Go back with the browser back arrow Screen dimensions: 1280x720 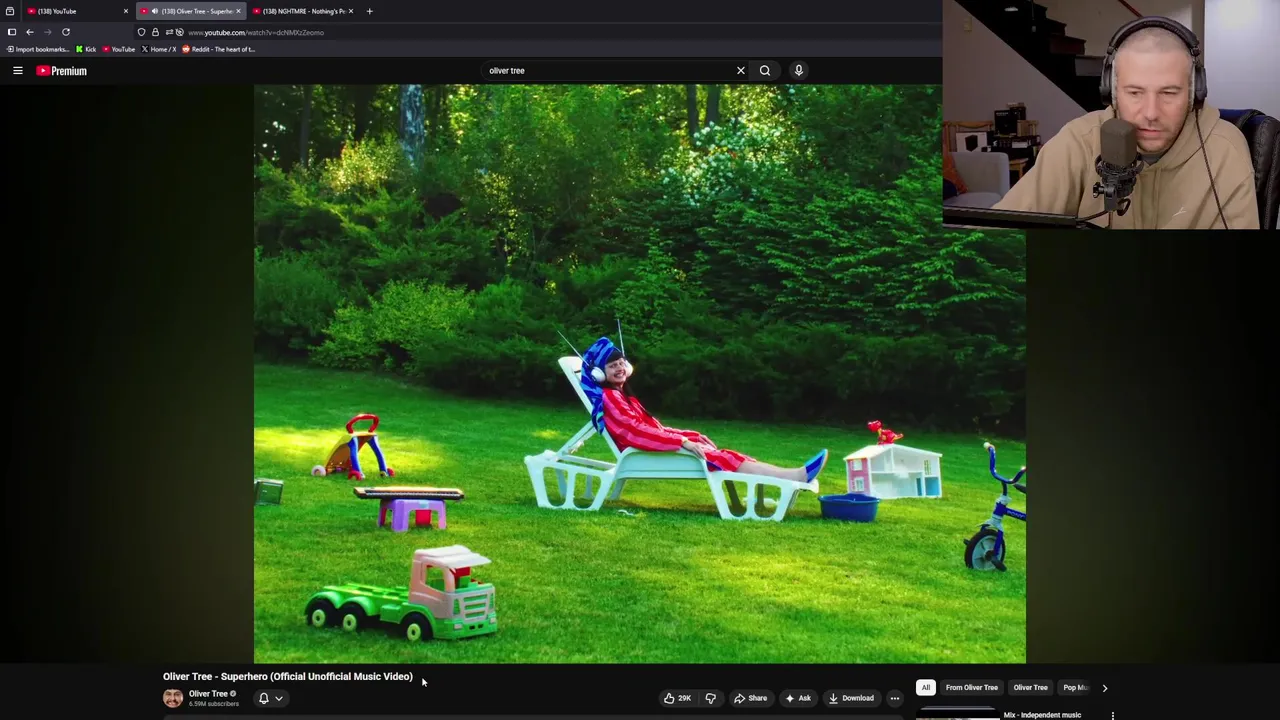(x=30, y=32)
